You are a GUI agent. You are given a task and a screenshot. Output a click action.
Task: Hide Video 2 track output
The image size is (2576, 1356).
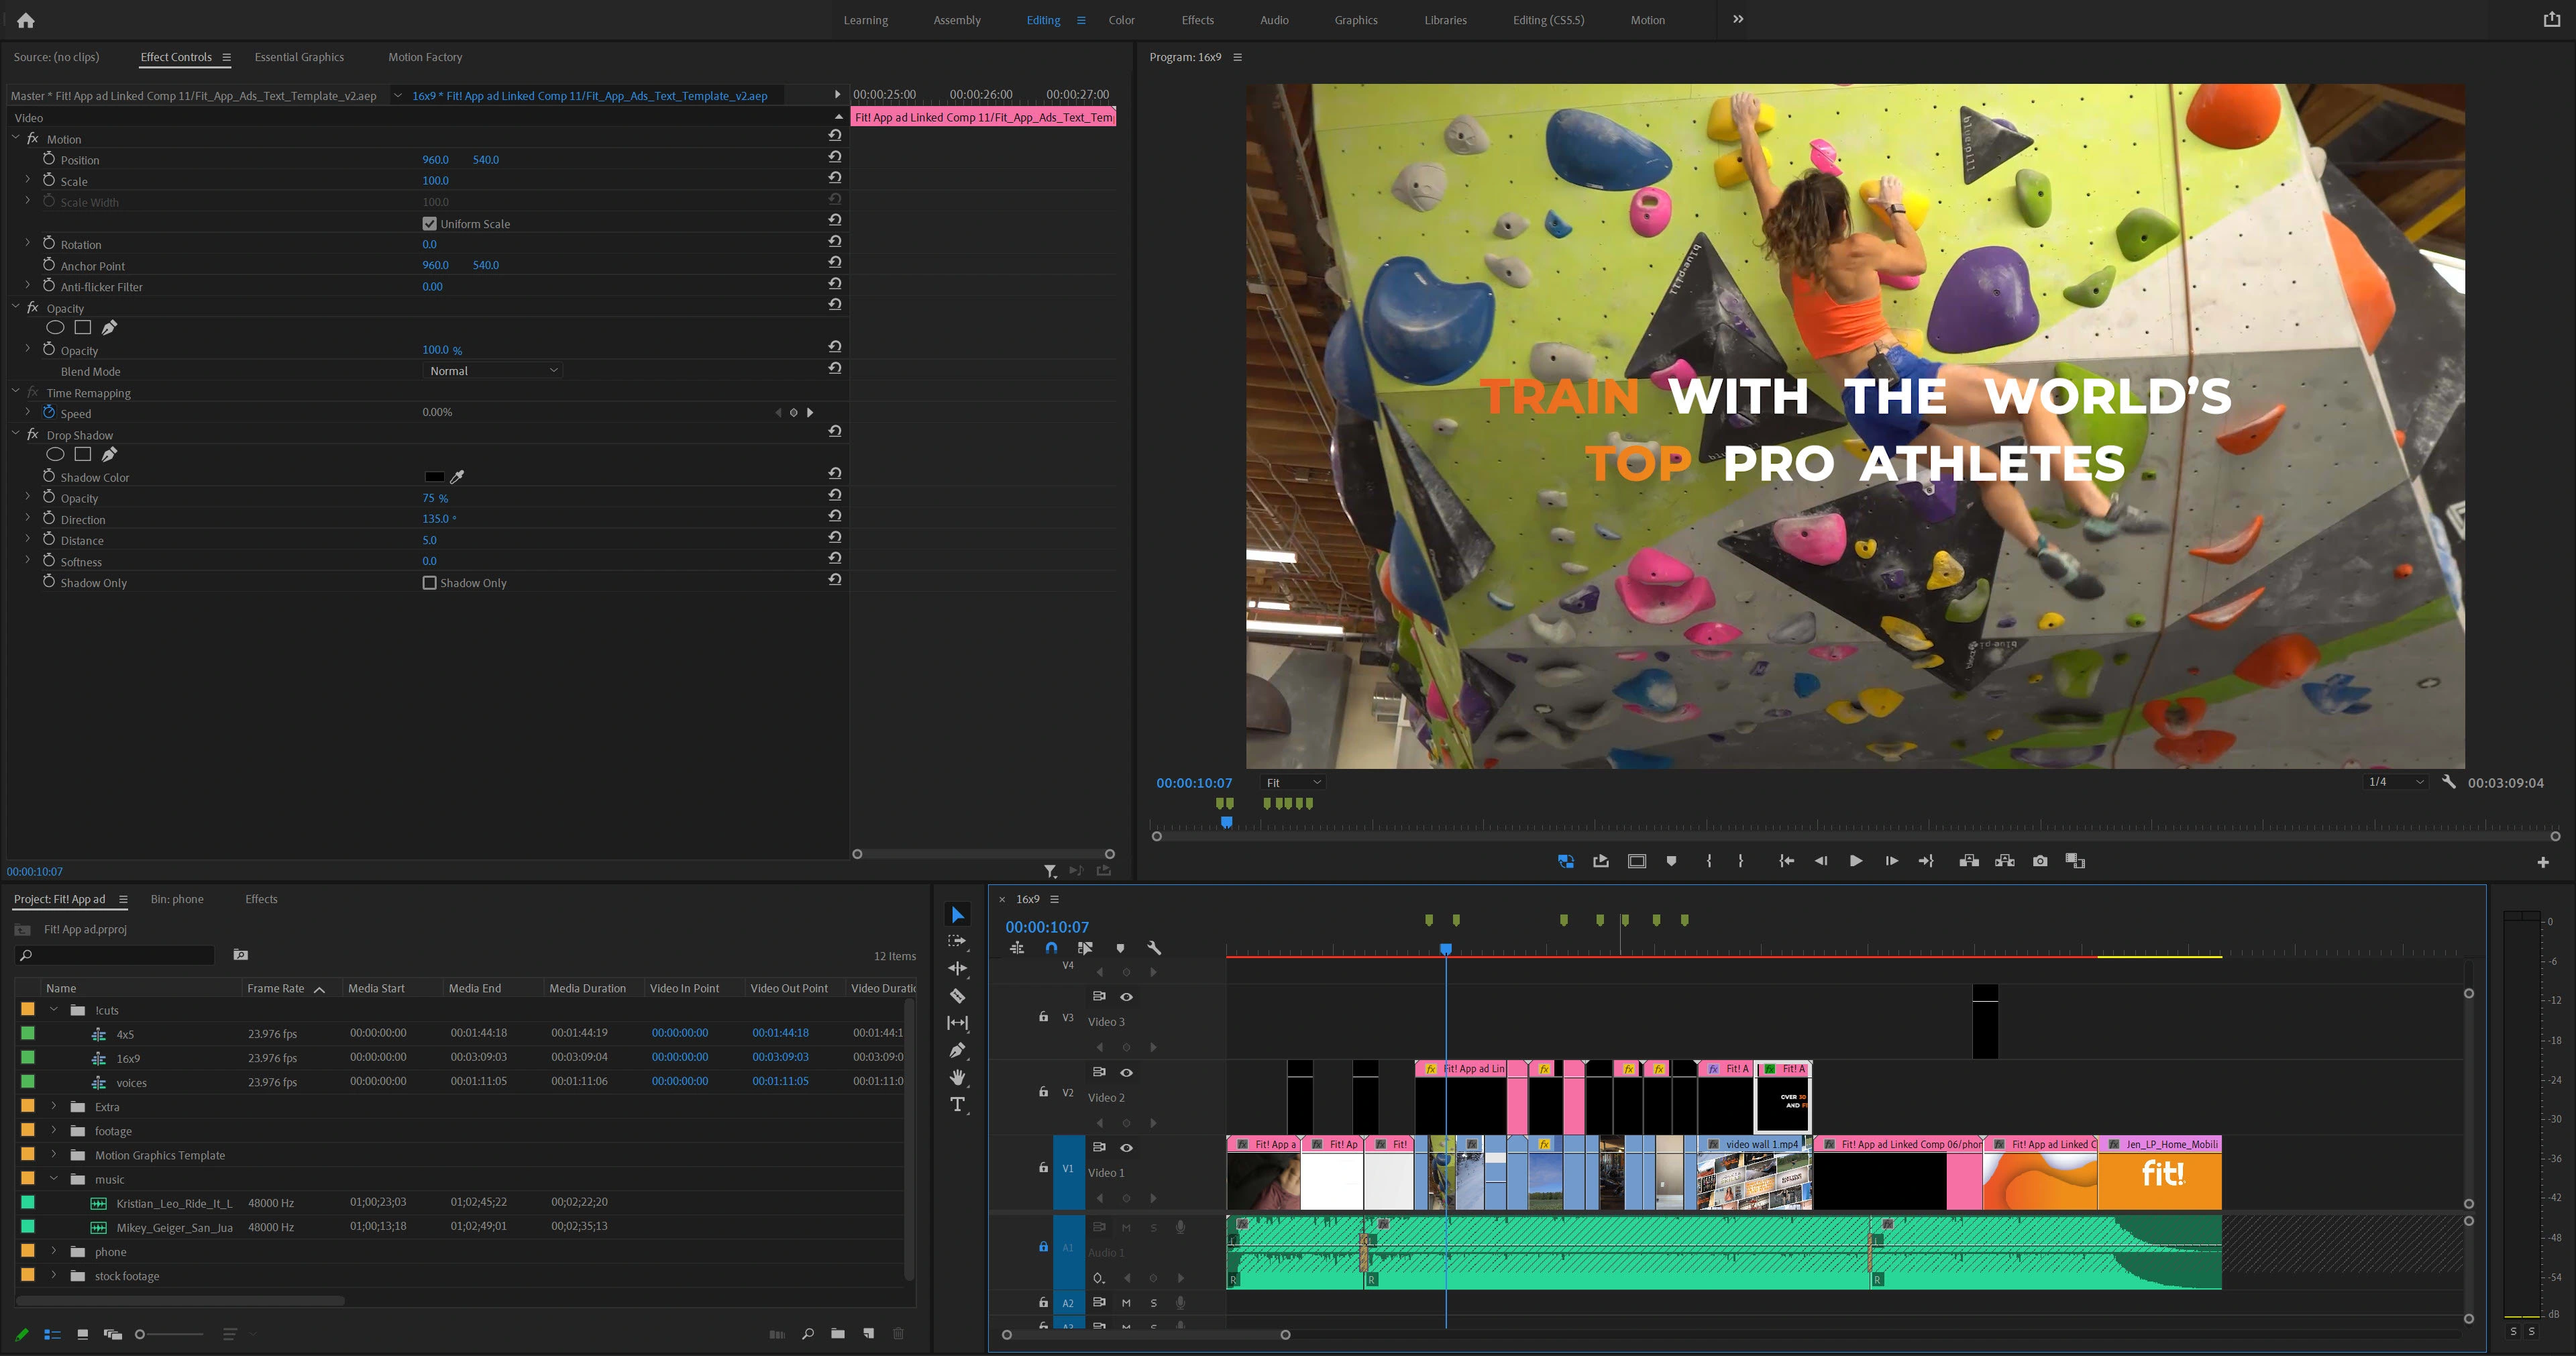click(x=1126, y=1072)
